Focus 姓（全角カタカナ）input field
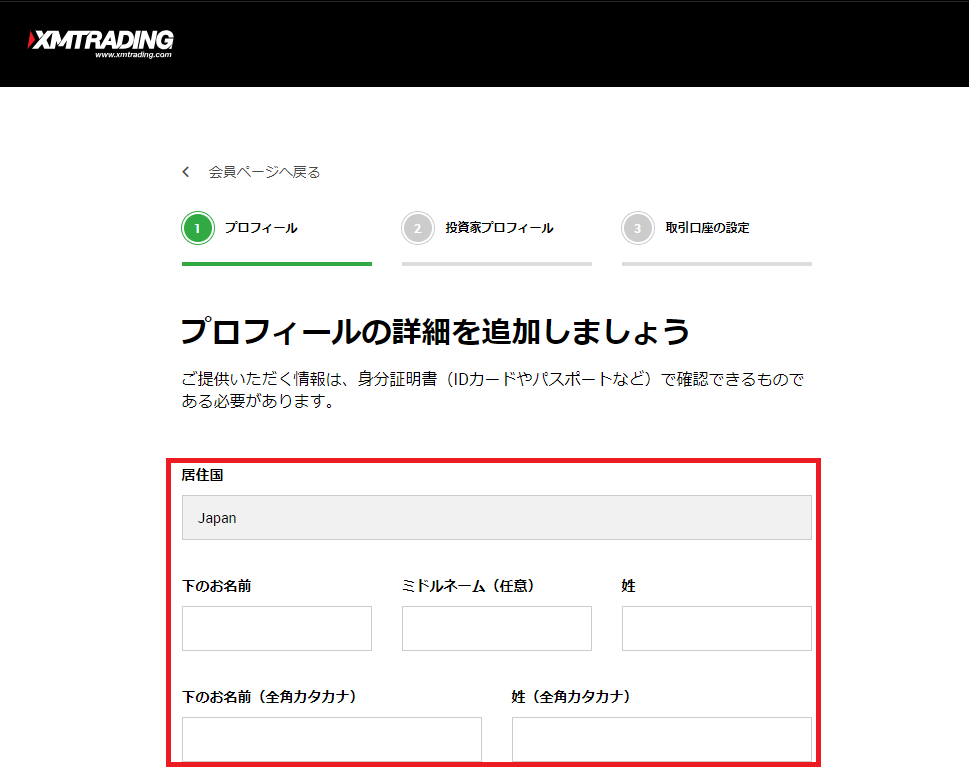This screenshot has height=770, width=969. coord(662,739)
